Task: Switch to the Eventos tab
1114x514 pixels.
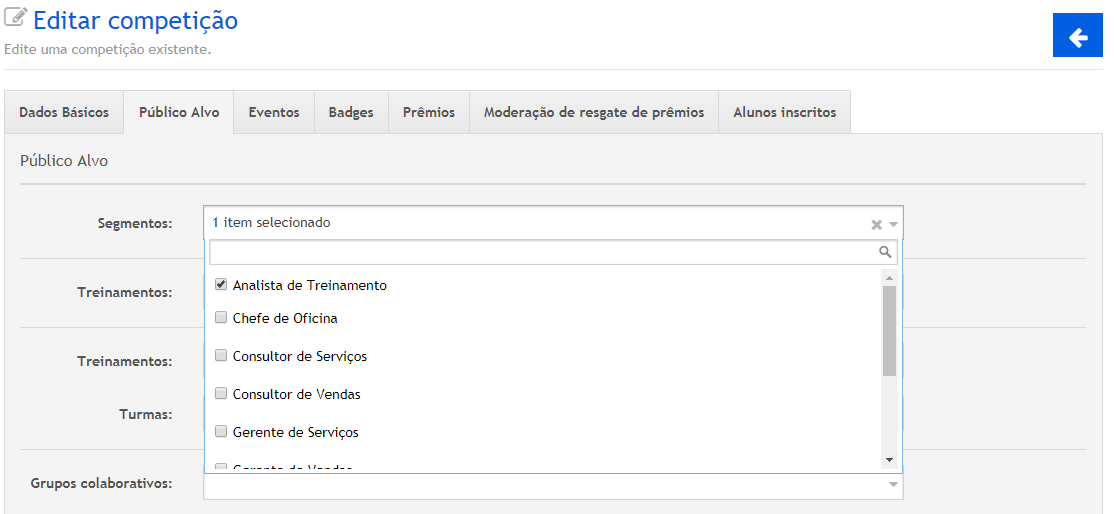Action: [274, 112]
